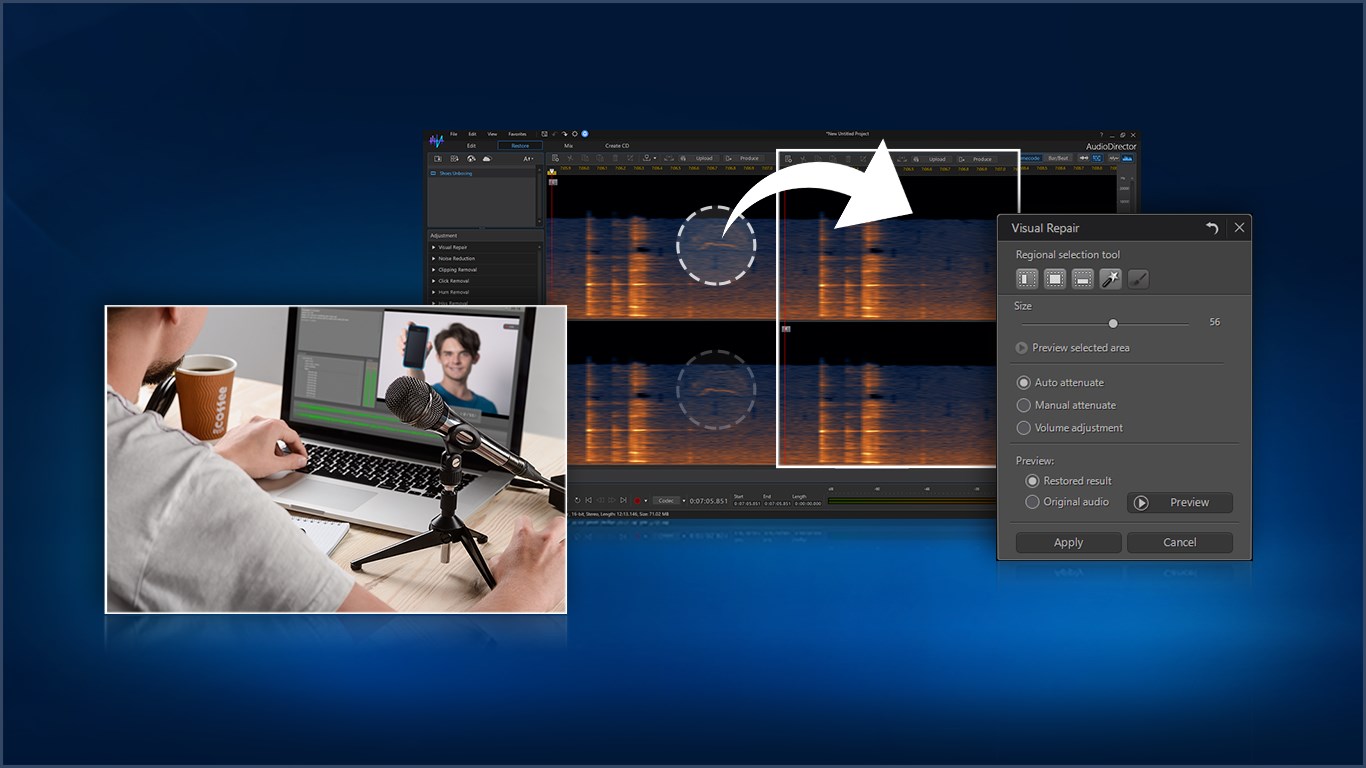The width and height of the screenshot is (1366, 768).
Task: Select the Brush selection tool in Visual Repair
Action: 1138,278
